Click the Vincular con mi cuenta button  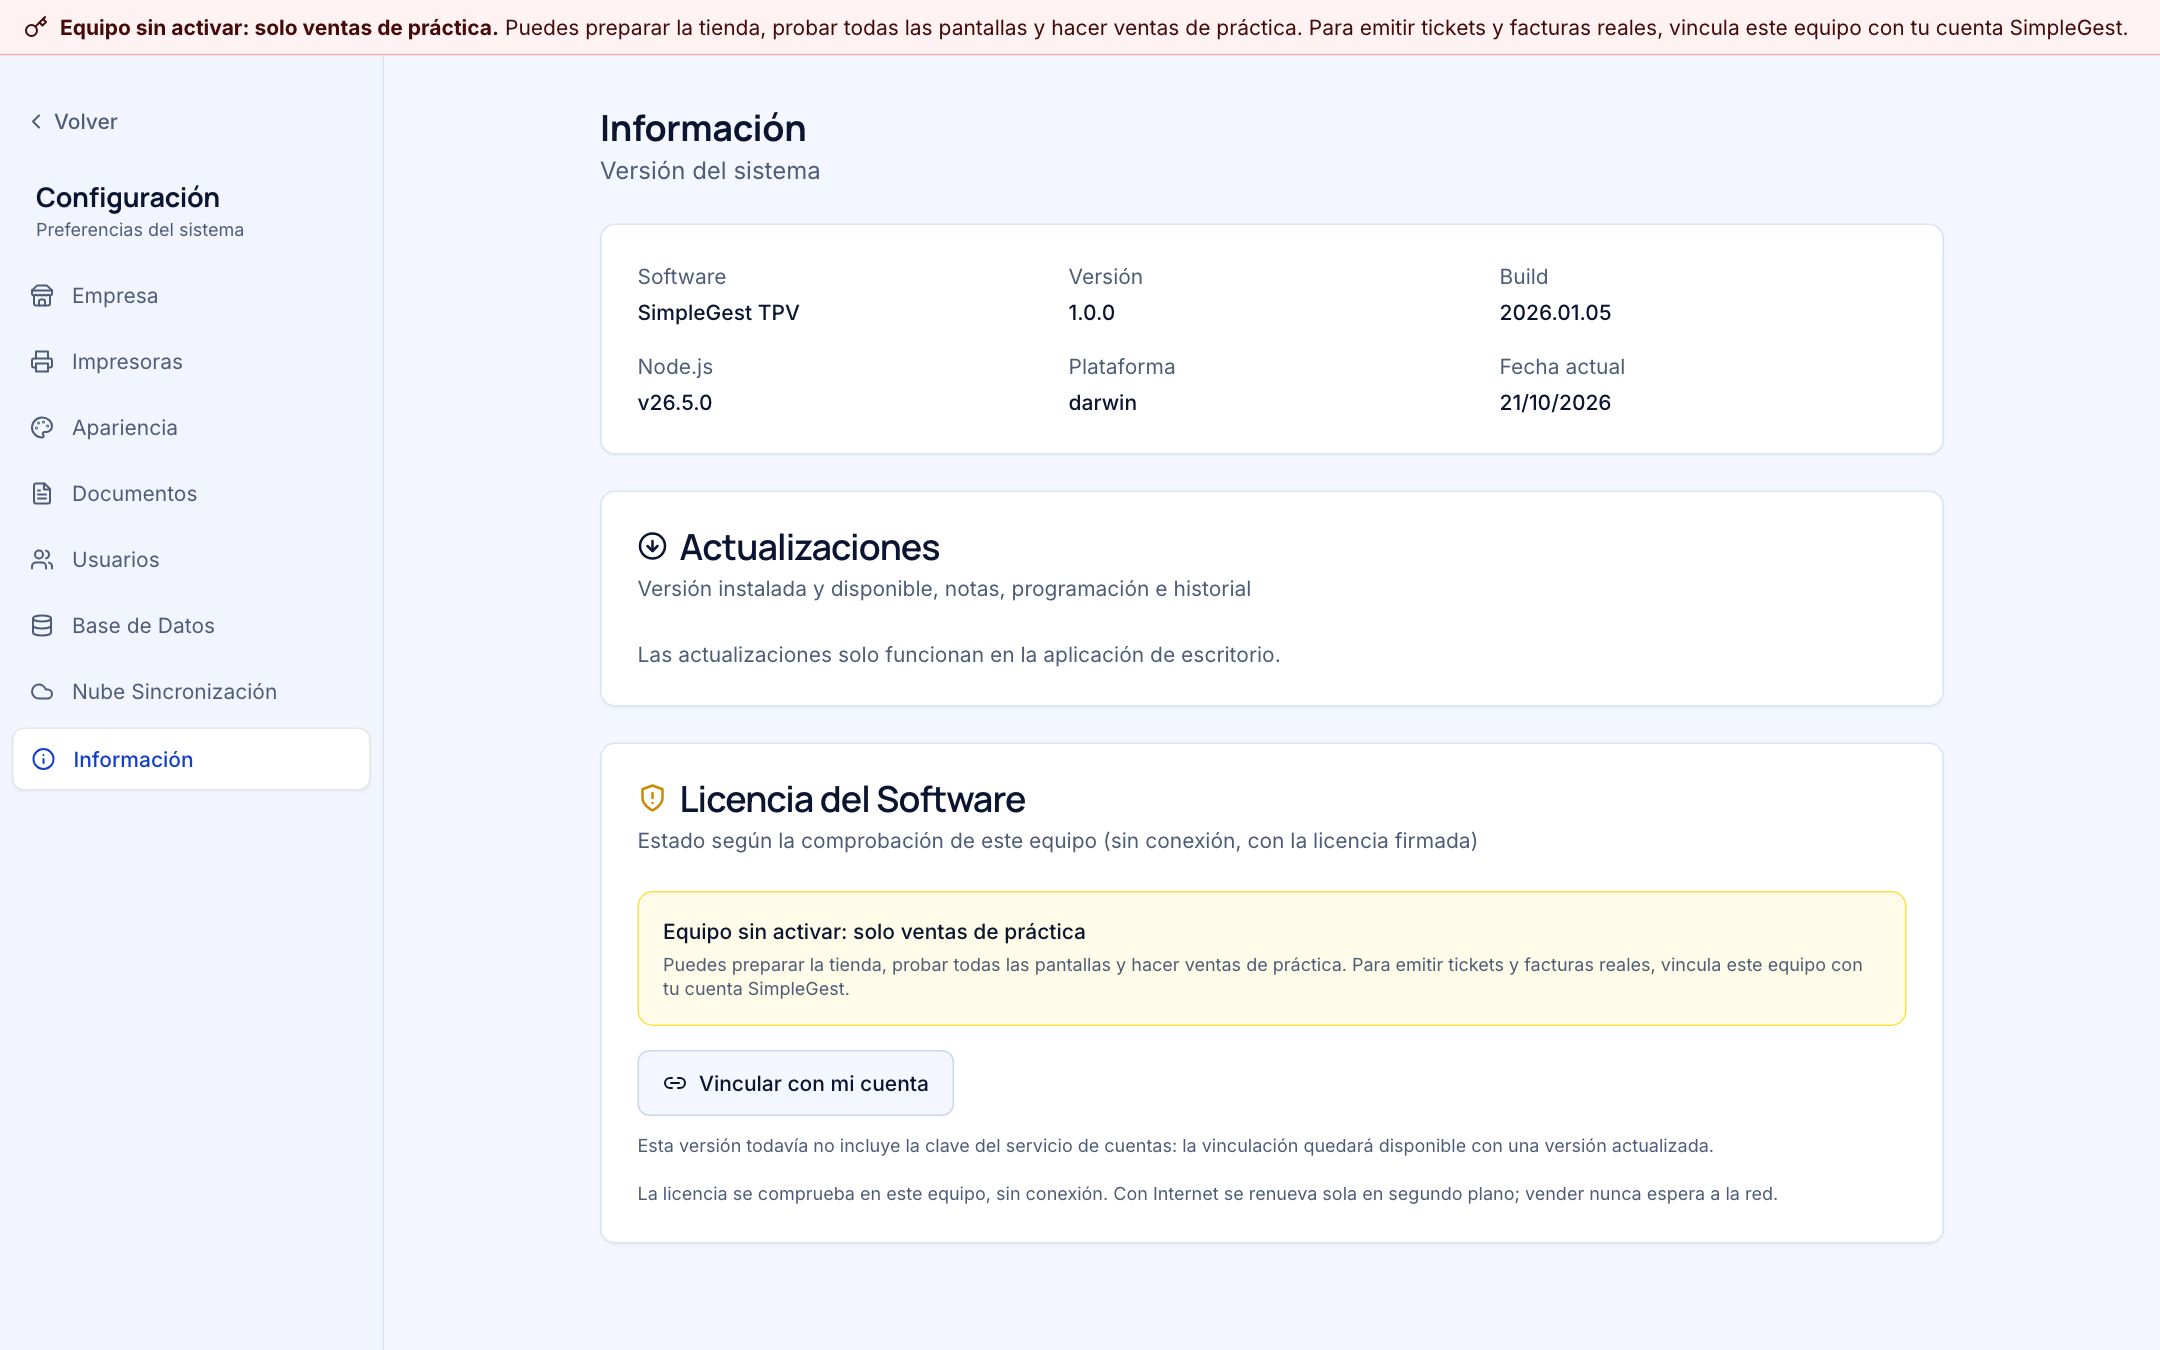tap(795, 1083)
